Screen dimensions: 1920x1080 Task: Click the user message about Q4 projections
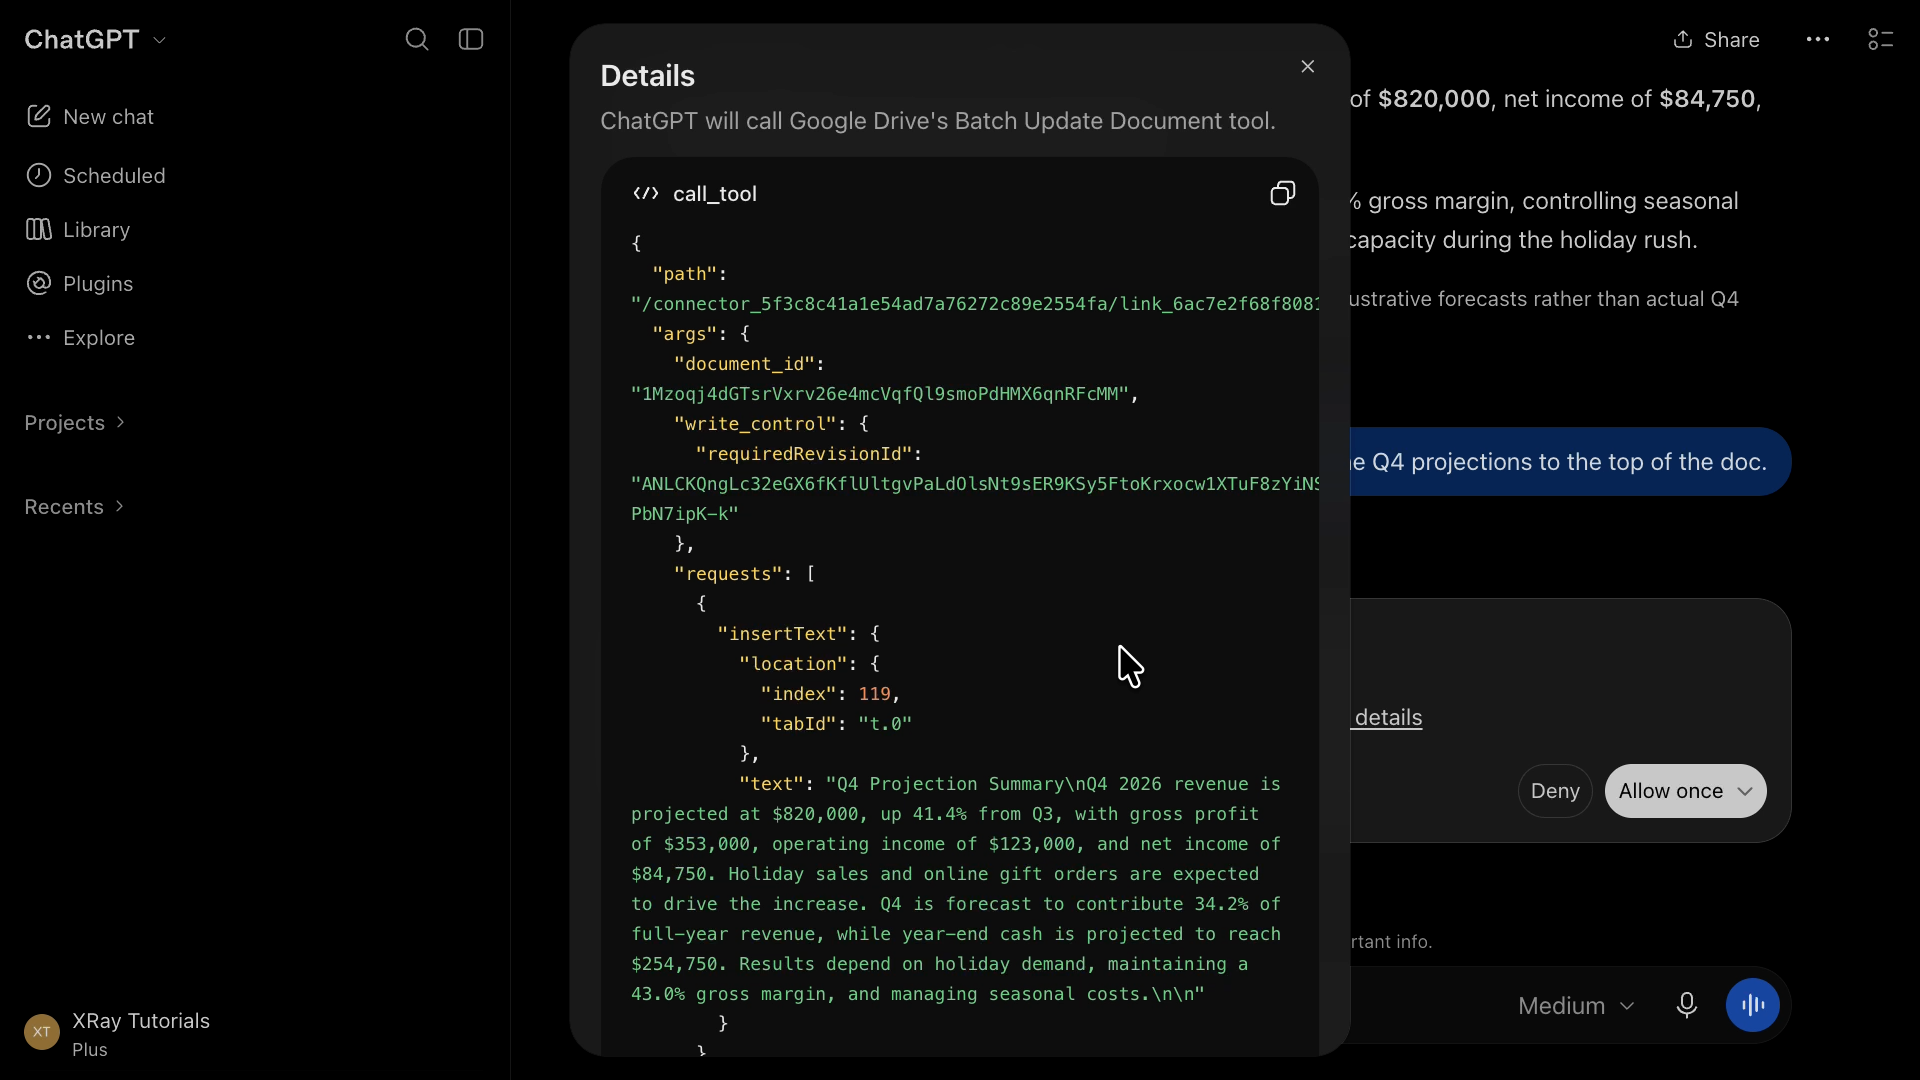pos(1570,462)
